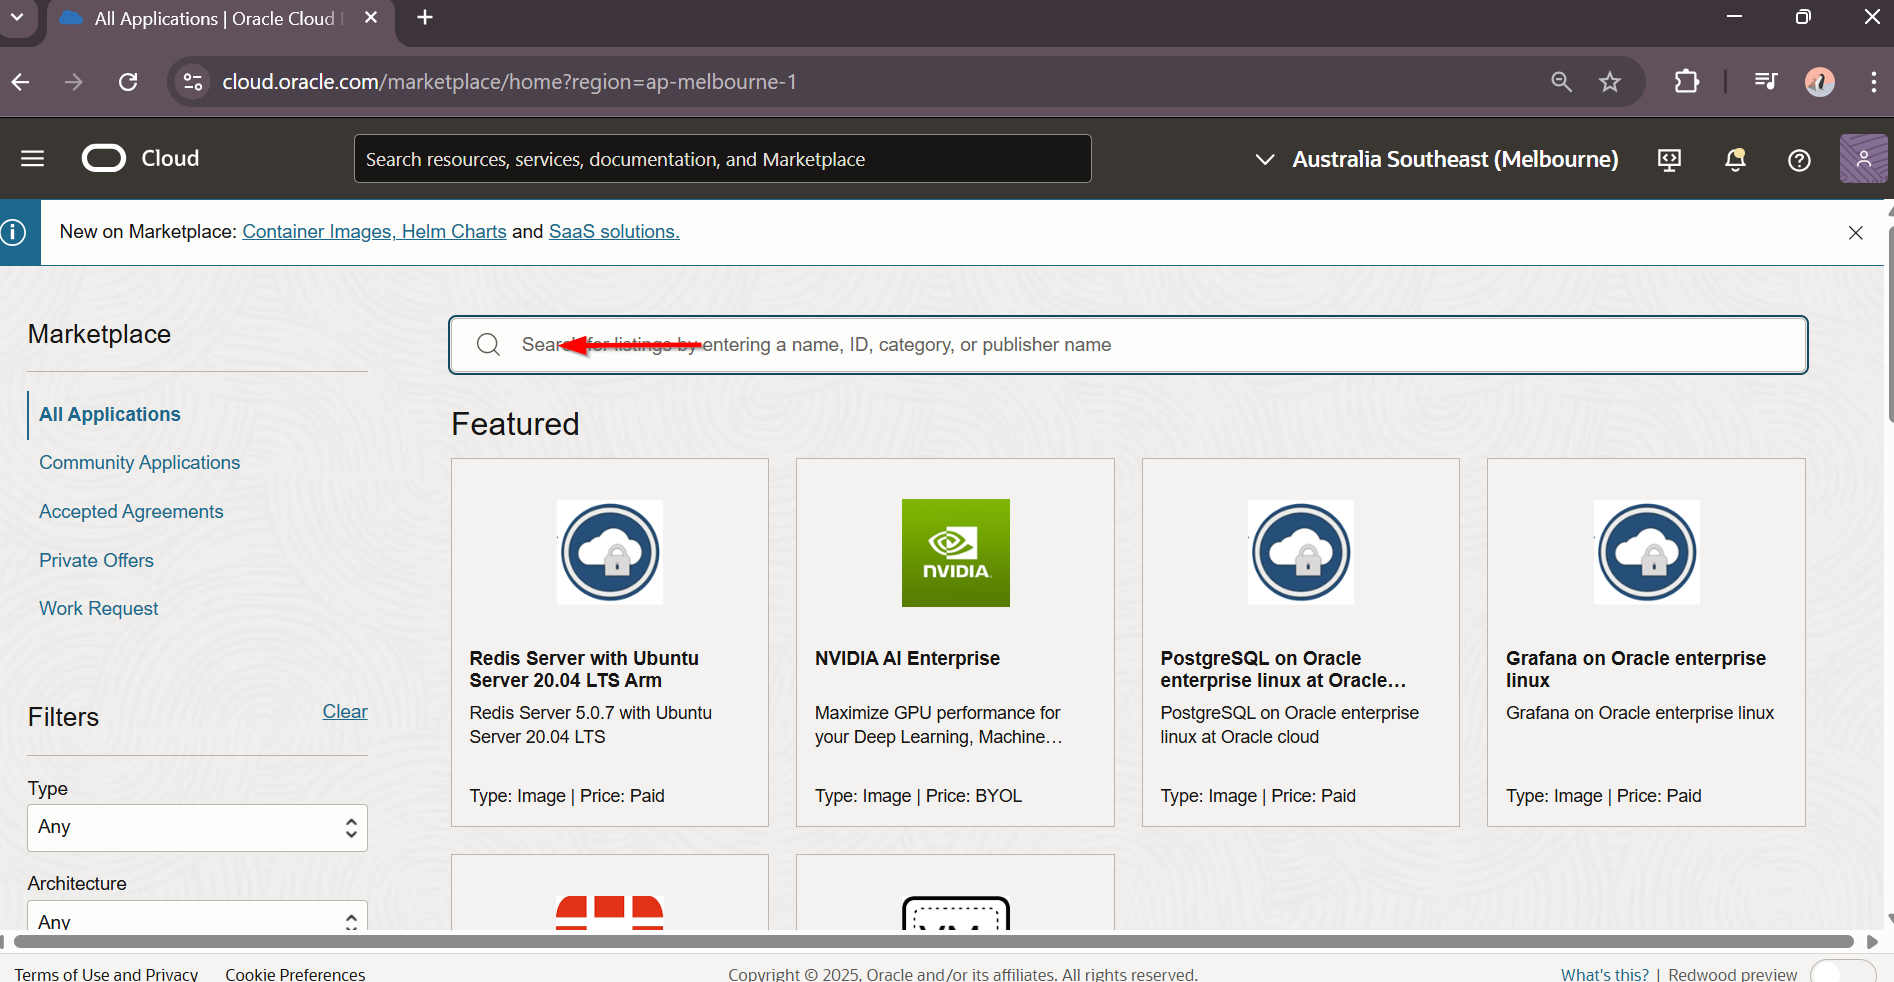Click the notifications bell icon
The width and height of the screenshot is (1894, 982).
tap(1735, 159)
